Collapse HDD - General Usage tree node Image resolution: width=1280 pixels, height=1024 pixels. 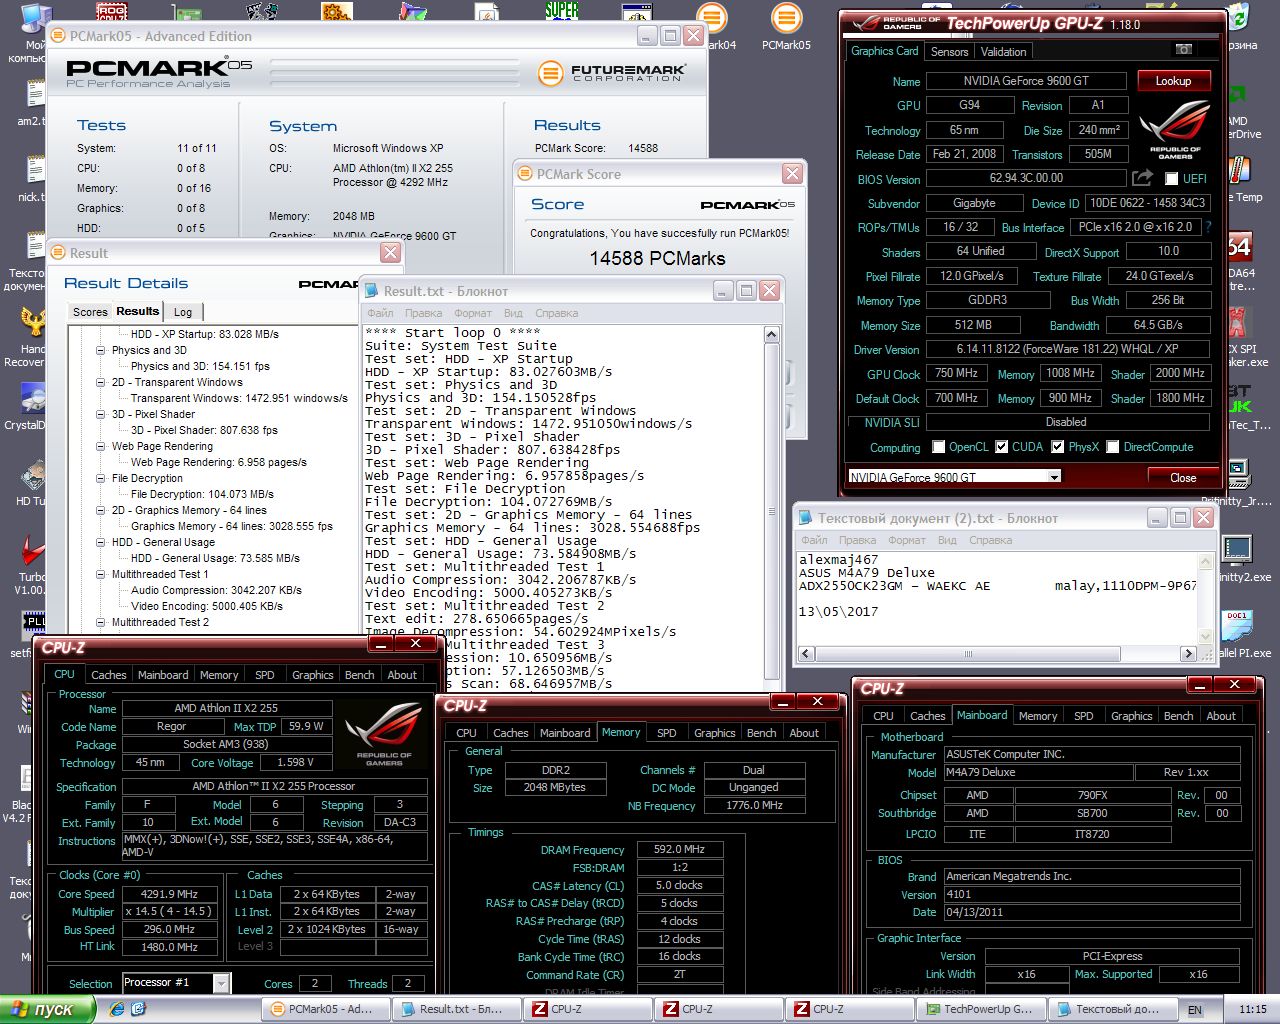coord(100,542)
